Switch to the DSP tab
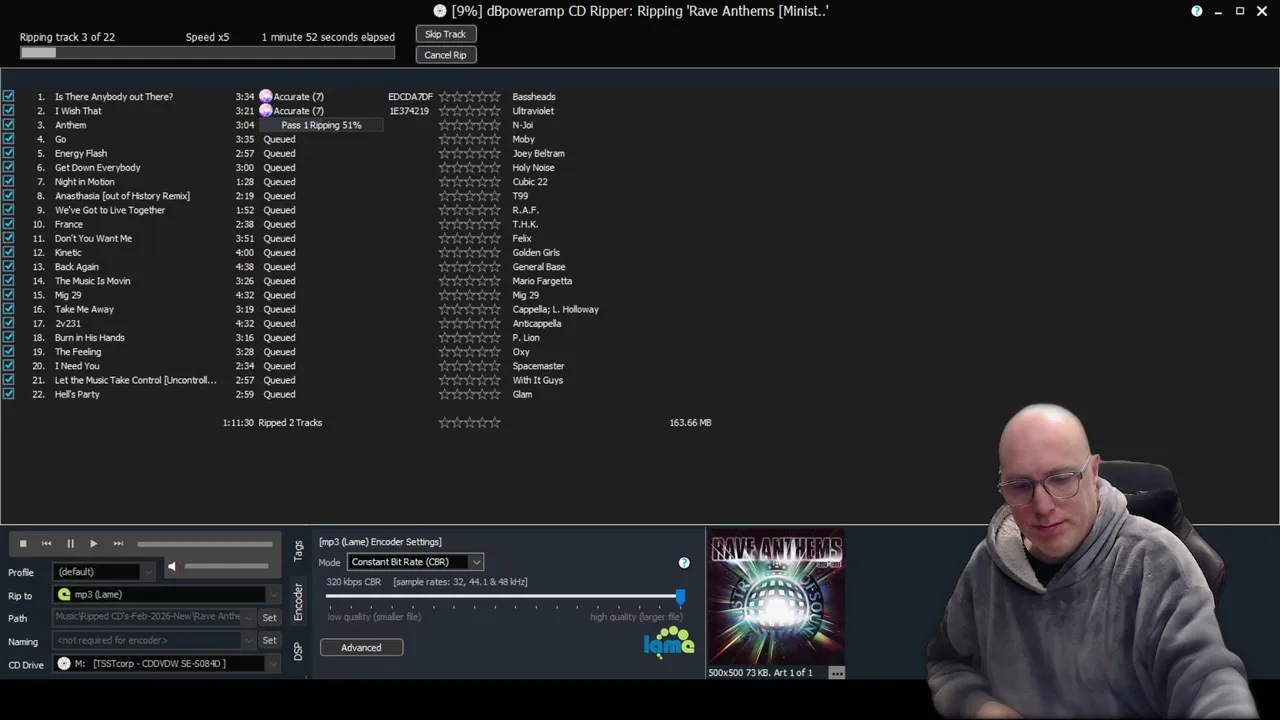 [298, 651]
